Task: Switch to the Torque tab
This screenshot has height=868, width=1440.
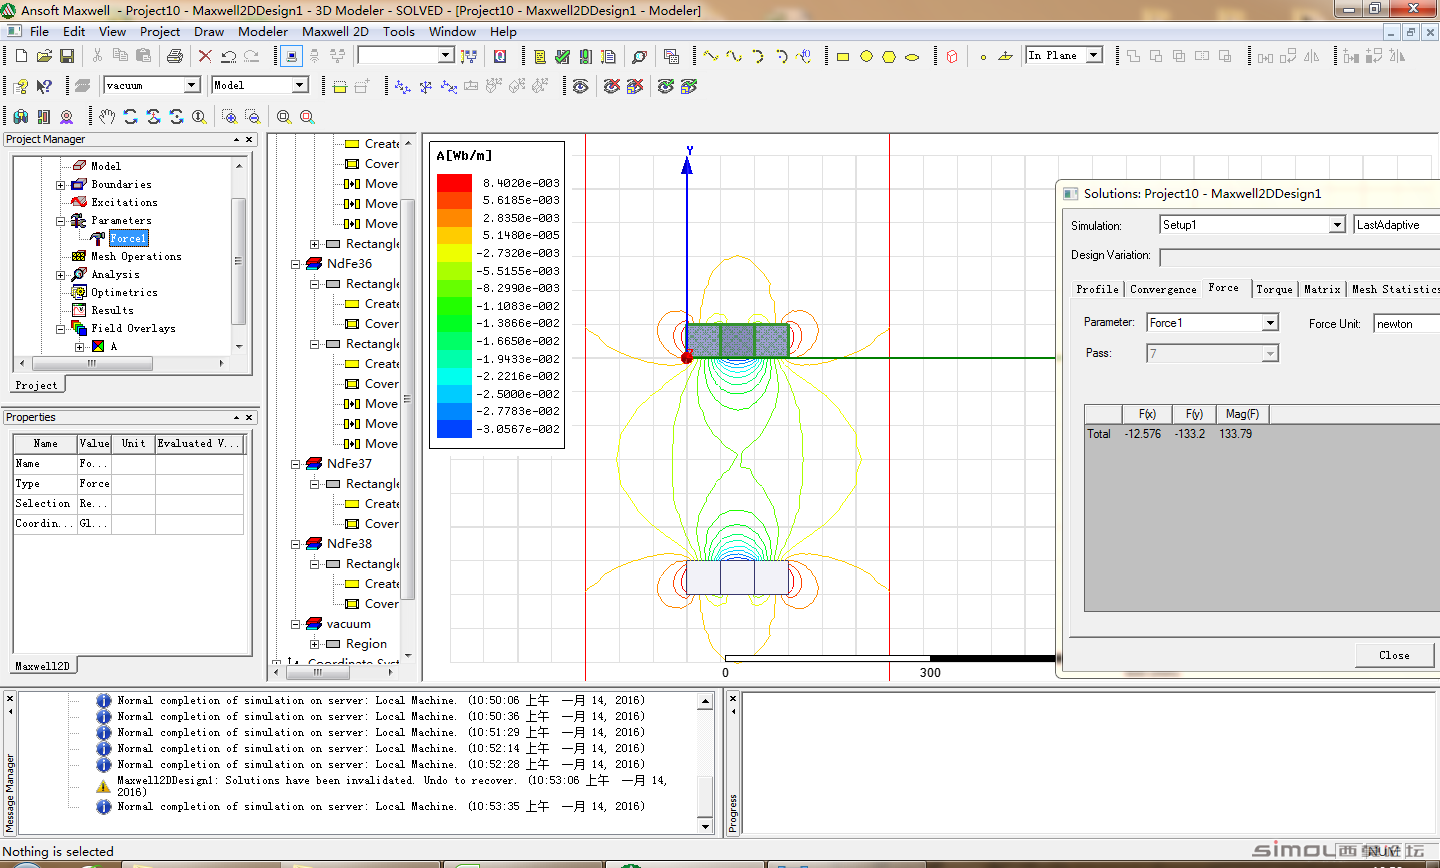Action: tap(1274, 289)
